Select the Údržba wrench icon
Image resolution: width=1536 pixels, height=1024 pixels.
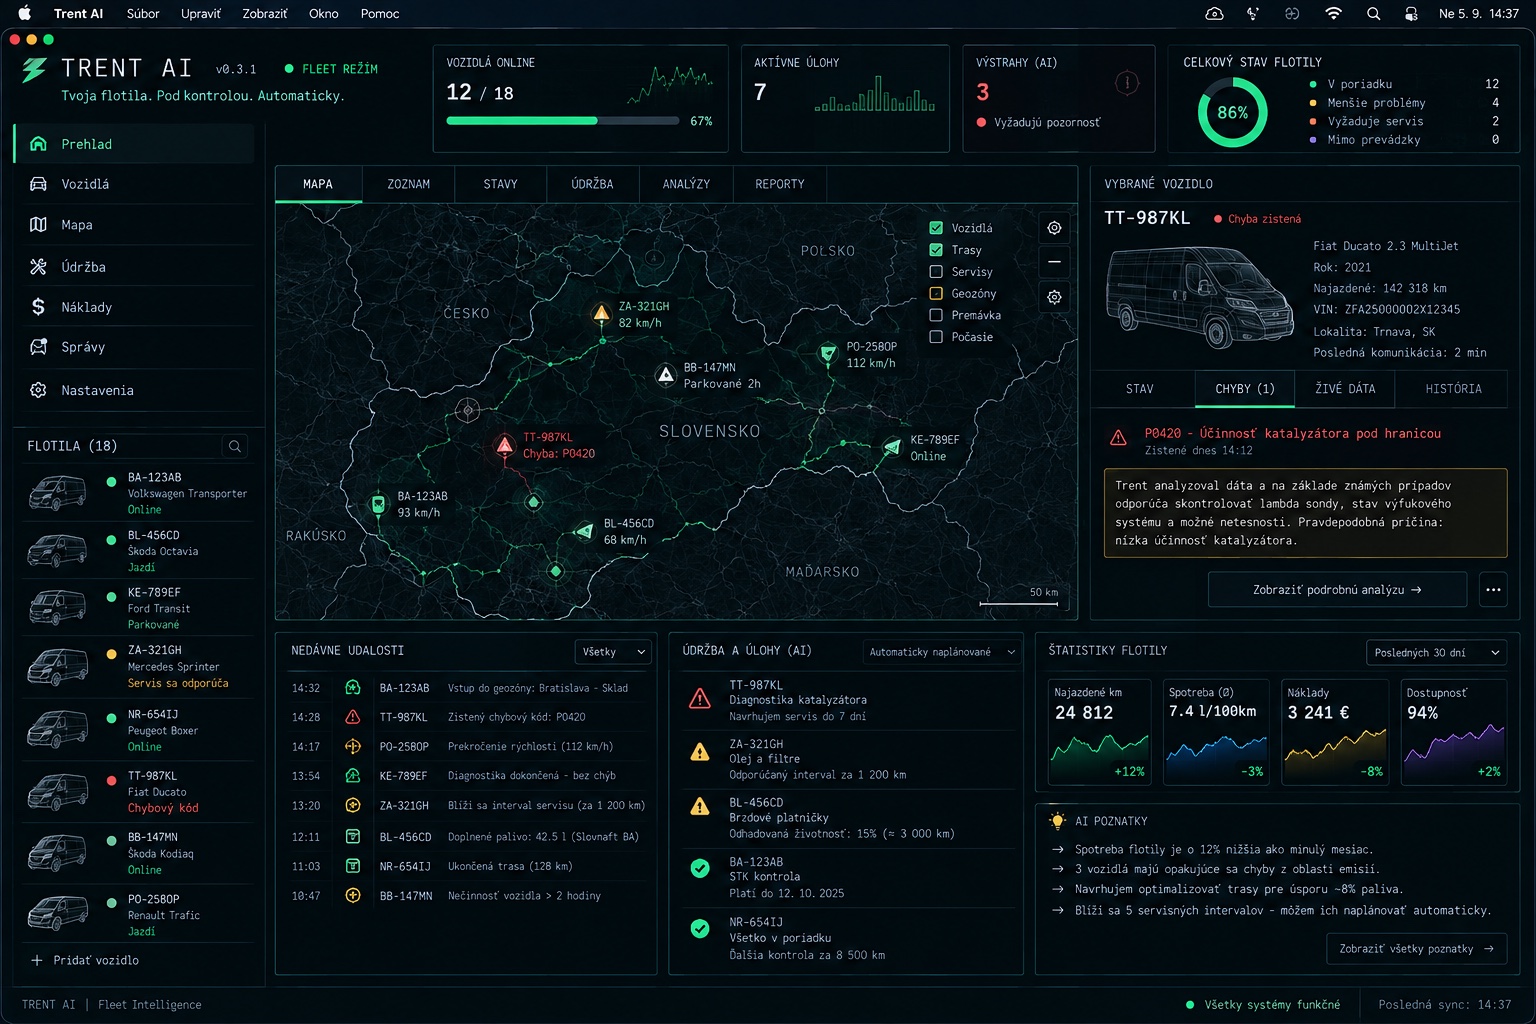[x=38, y=267]
